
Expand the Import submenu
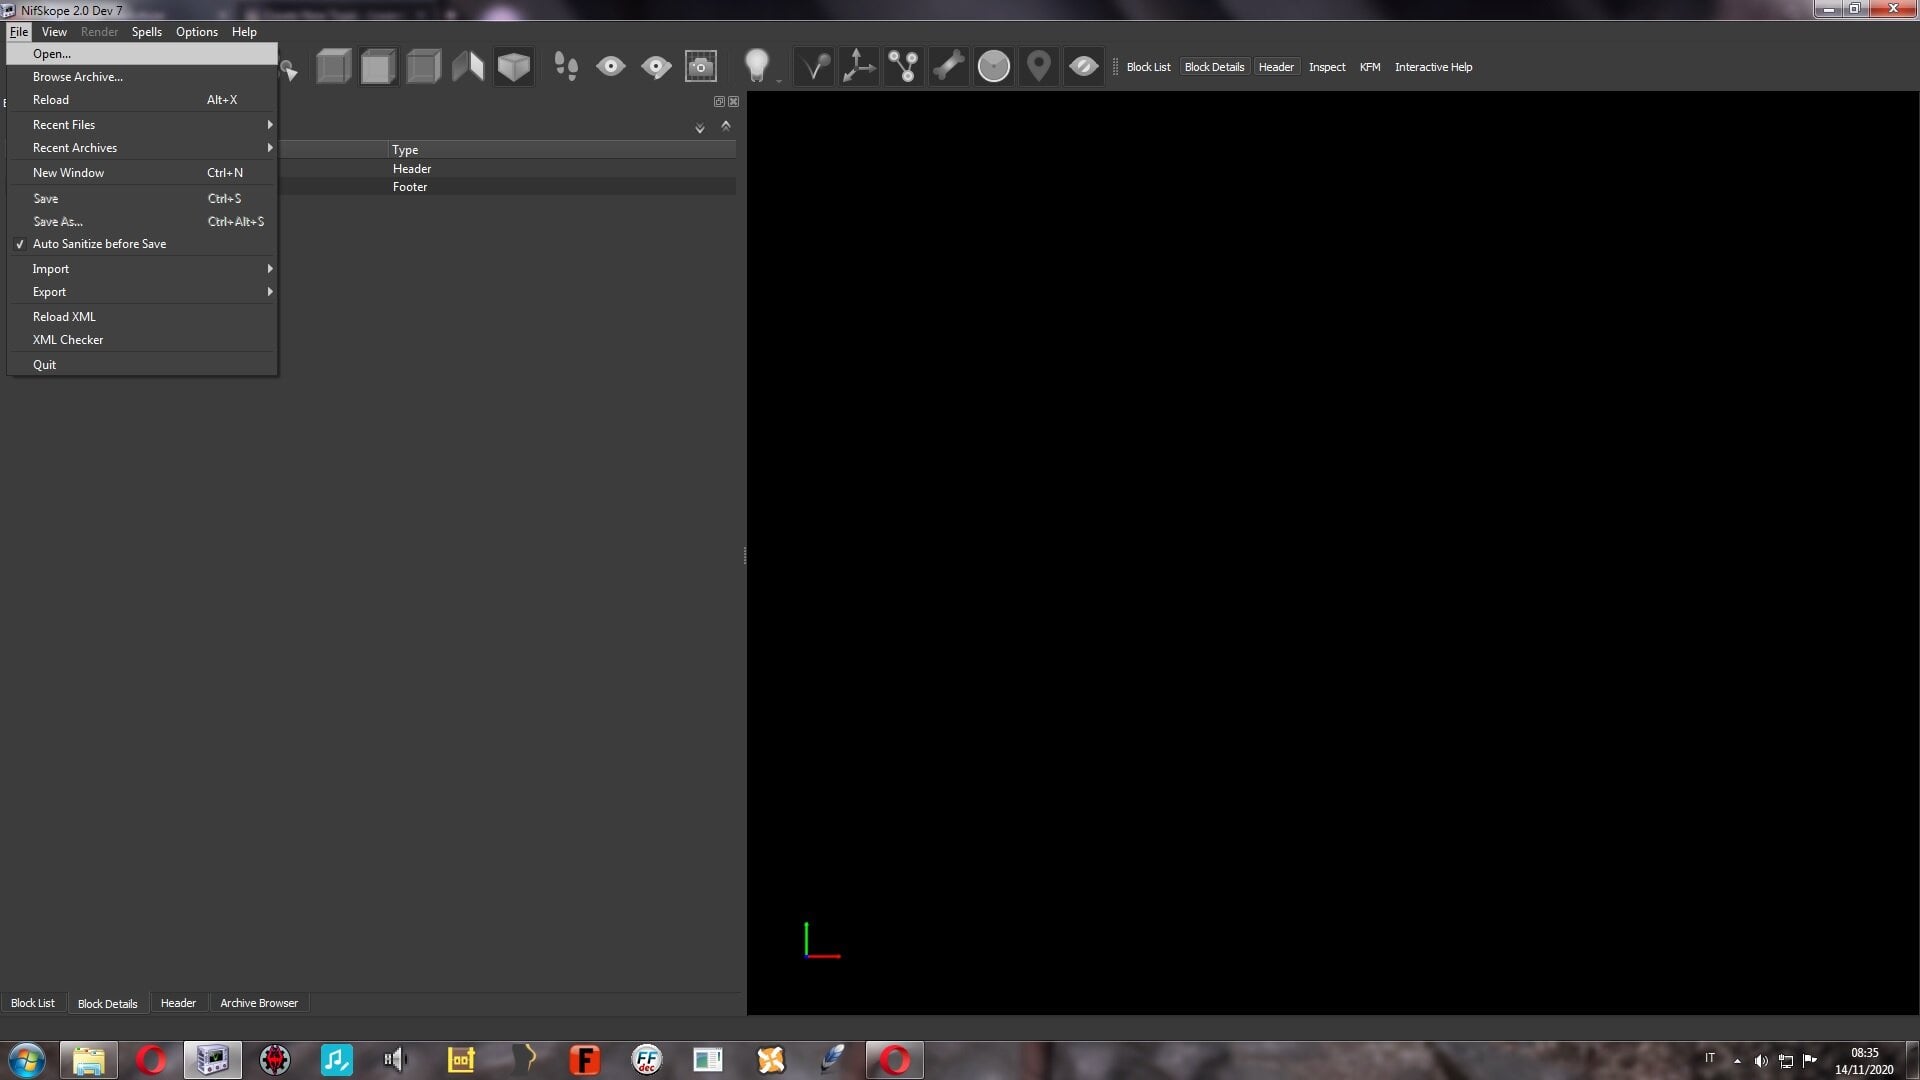[142, 269]
